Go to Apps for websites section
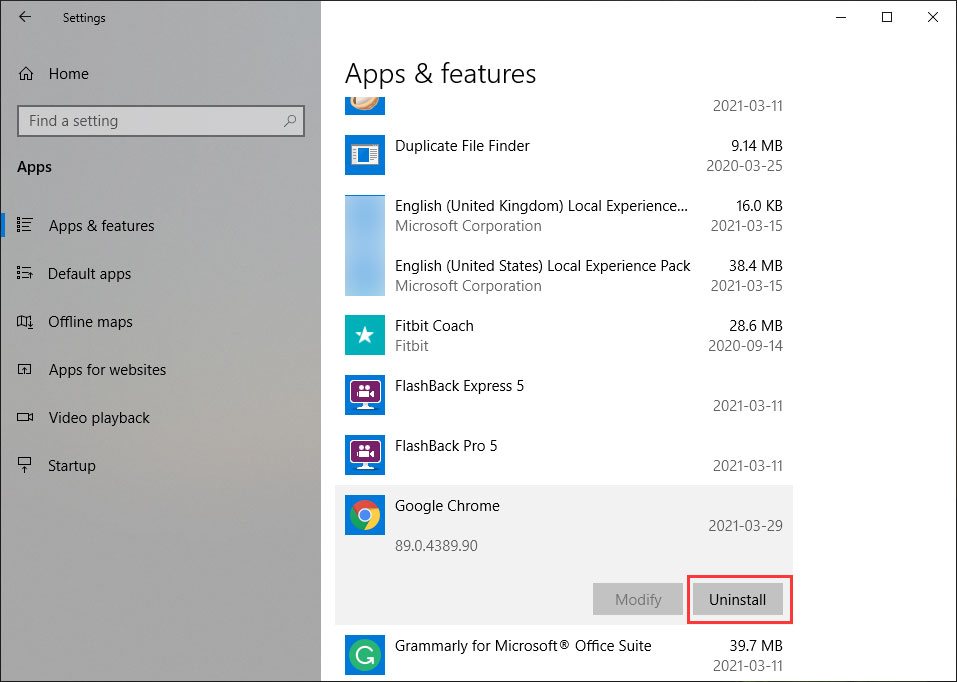 107,369
